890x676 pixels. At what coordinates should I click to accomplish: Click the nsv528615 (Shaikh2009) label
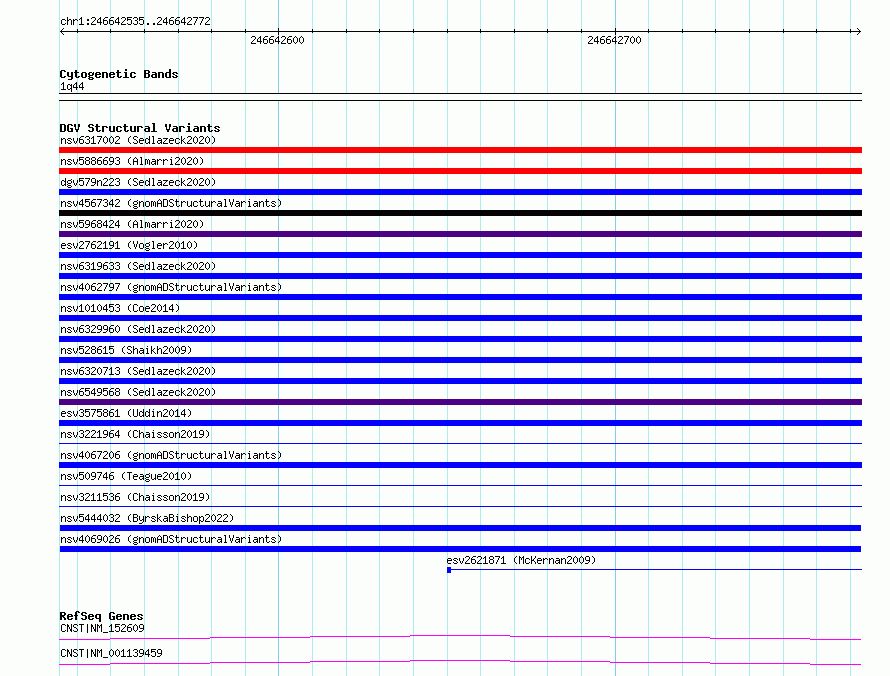click(126, 350)
